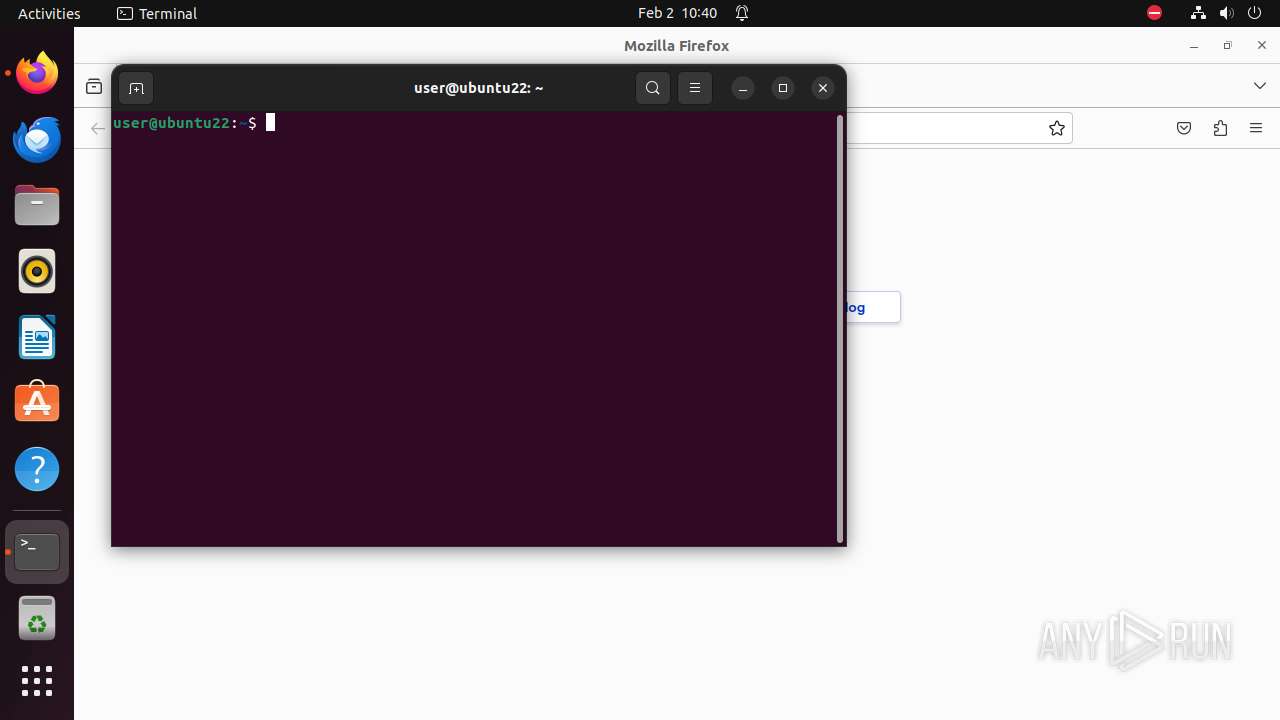Open the Trash from the dock
1280x720 pixels.
tap(37, 618)
